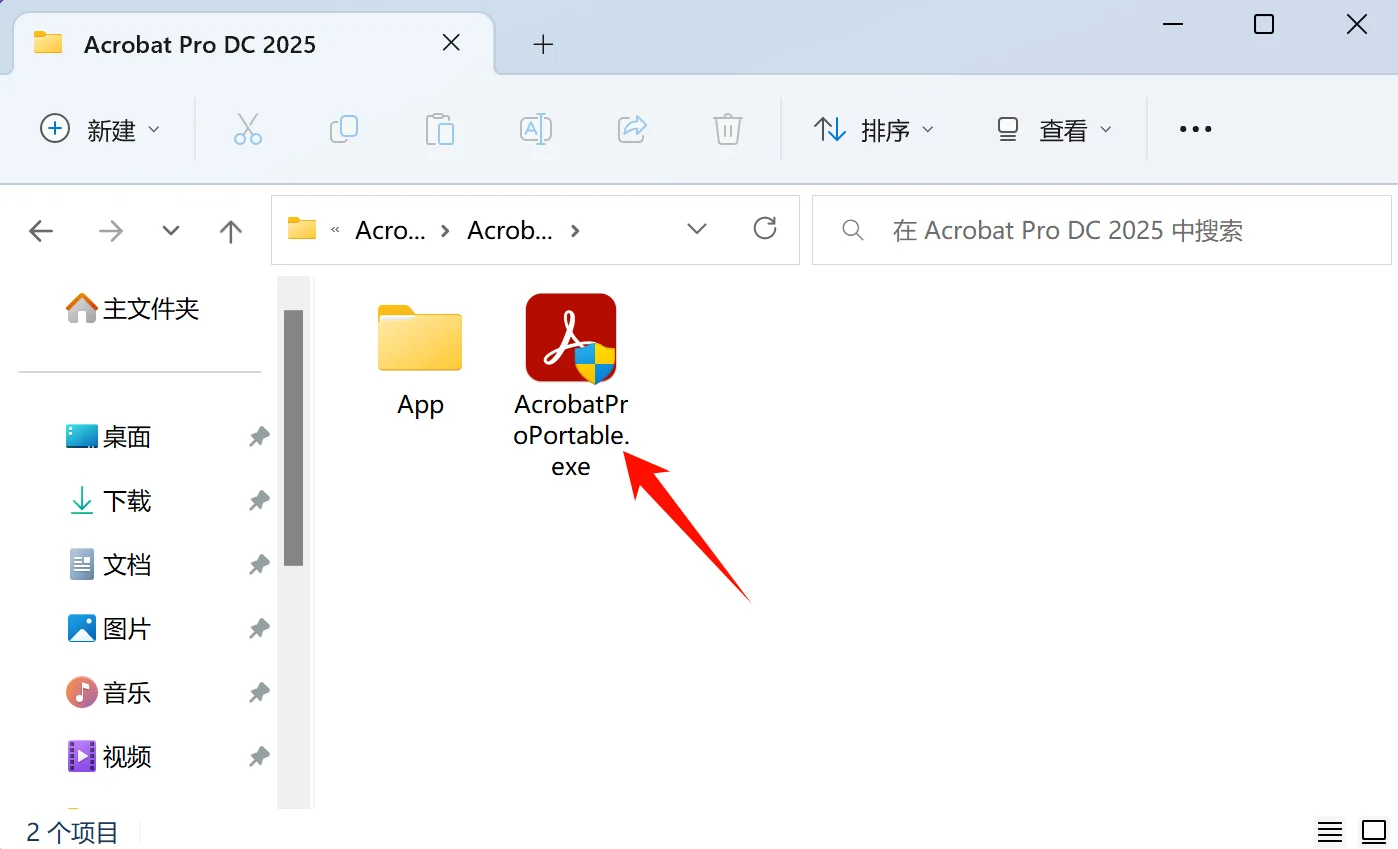This screenshot has height=849, width=1398.
Task: Refresh the current folder
Action: [x=765, y=229]
